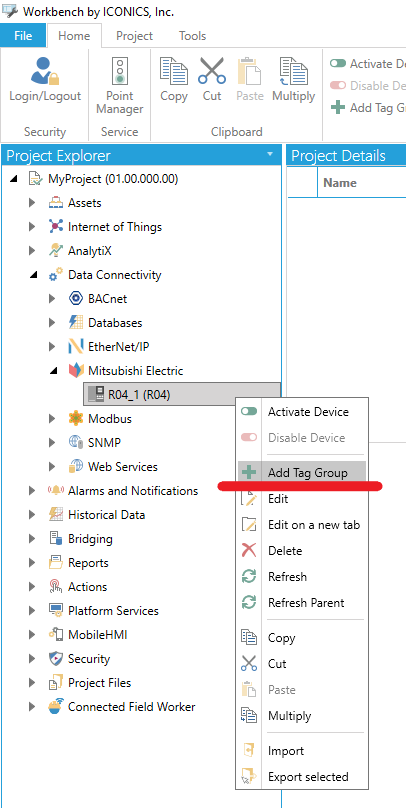
Task: Click the Assets tree icon
Action: [x=56, y=203]
